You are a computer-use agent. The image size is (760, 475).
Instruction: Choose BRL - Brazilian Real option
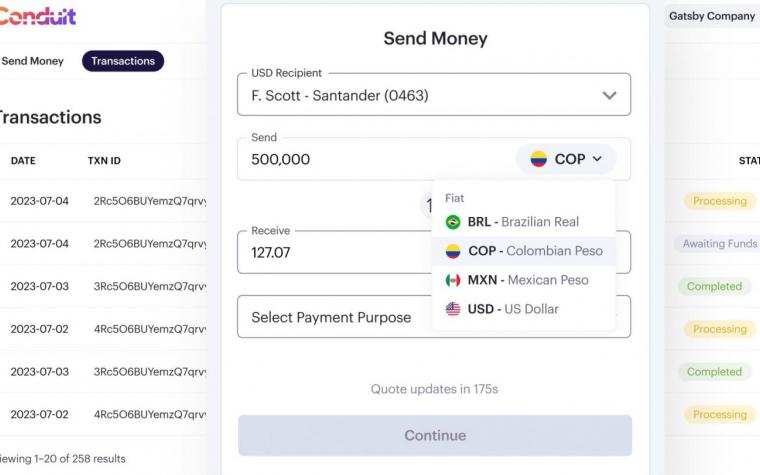pos(523,222)
